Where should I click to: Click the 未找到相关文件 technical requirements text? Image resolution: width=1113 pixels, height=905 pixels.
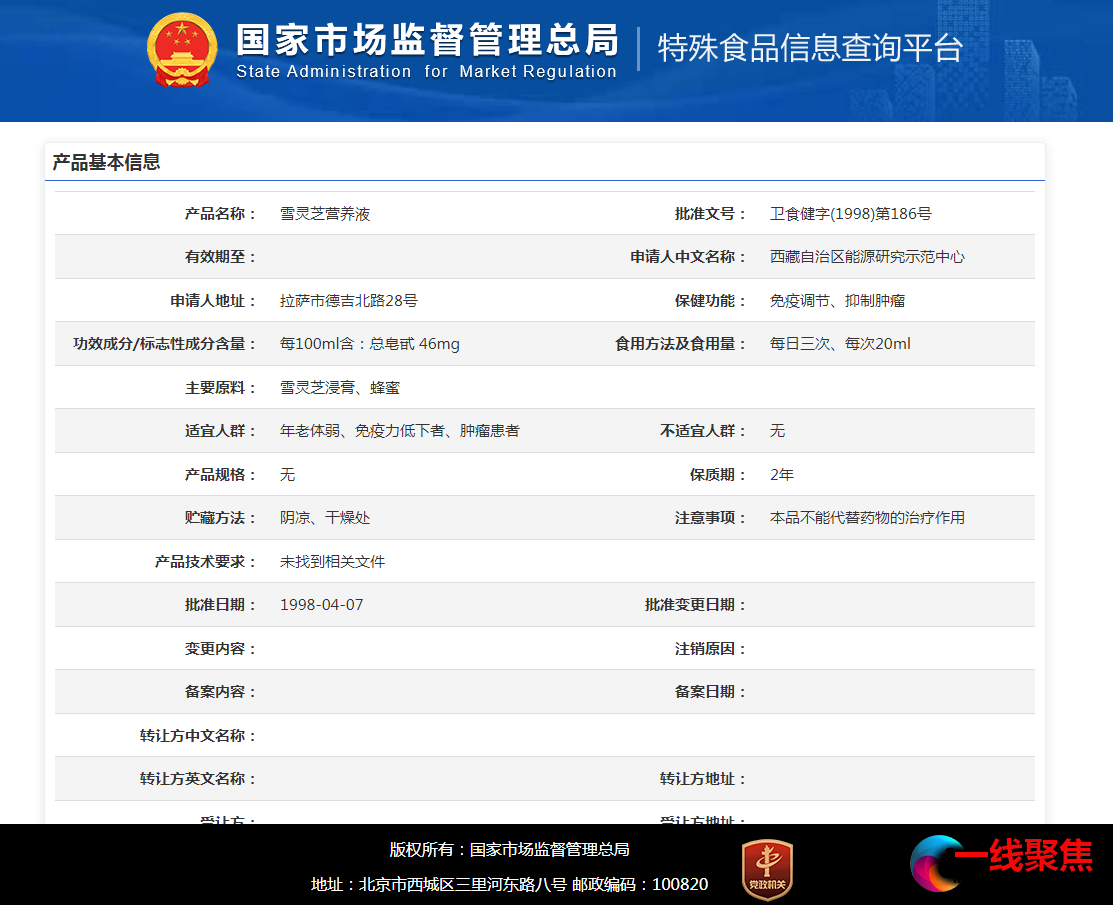[x=332, y=562]
